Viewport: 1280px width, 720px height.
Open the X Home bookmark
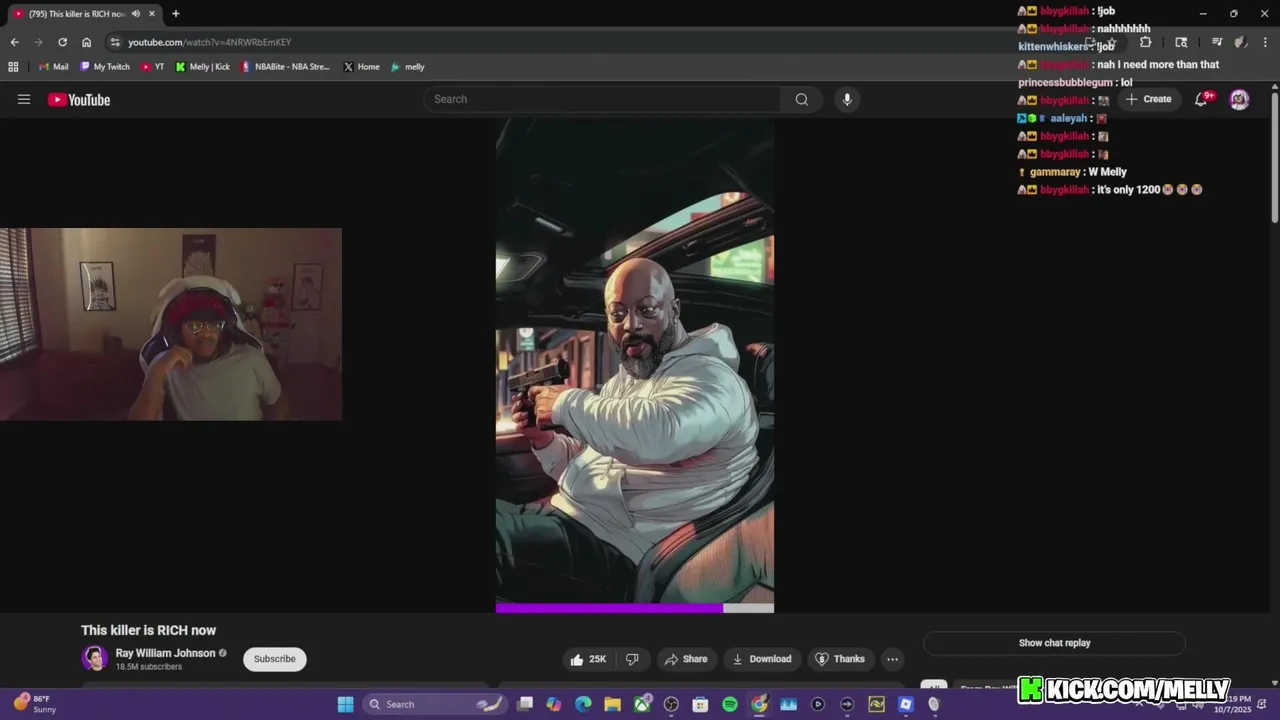coord(361,67)
